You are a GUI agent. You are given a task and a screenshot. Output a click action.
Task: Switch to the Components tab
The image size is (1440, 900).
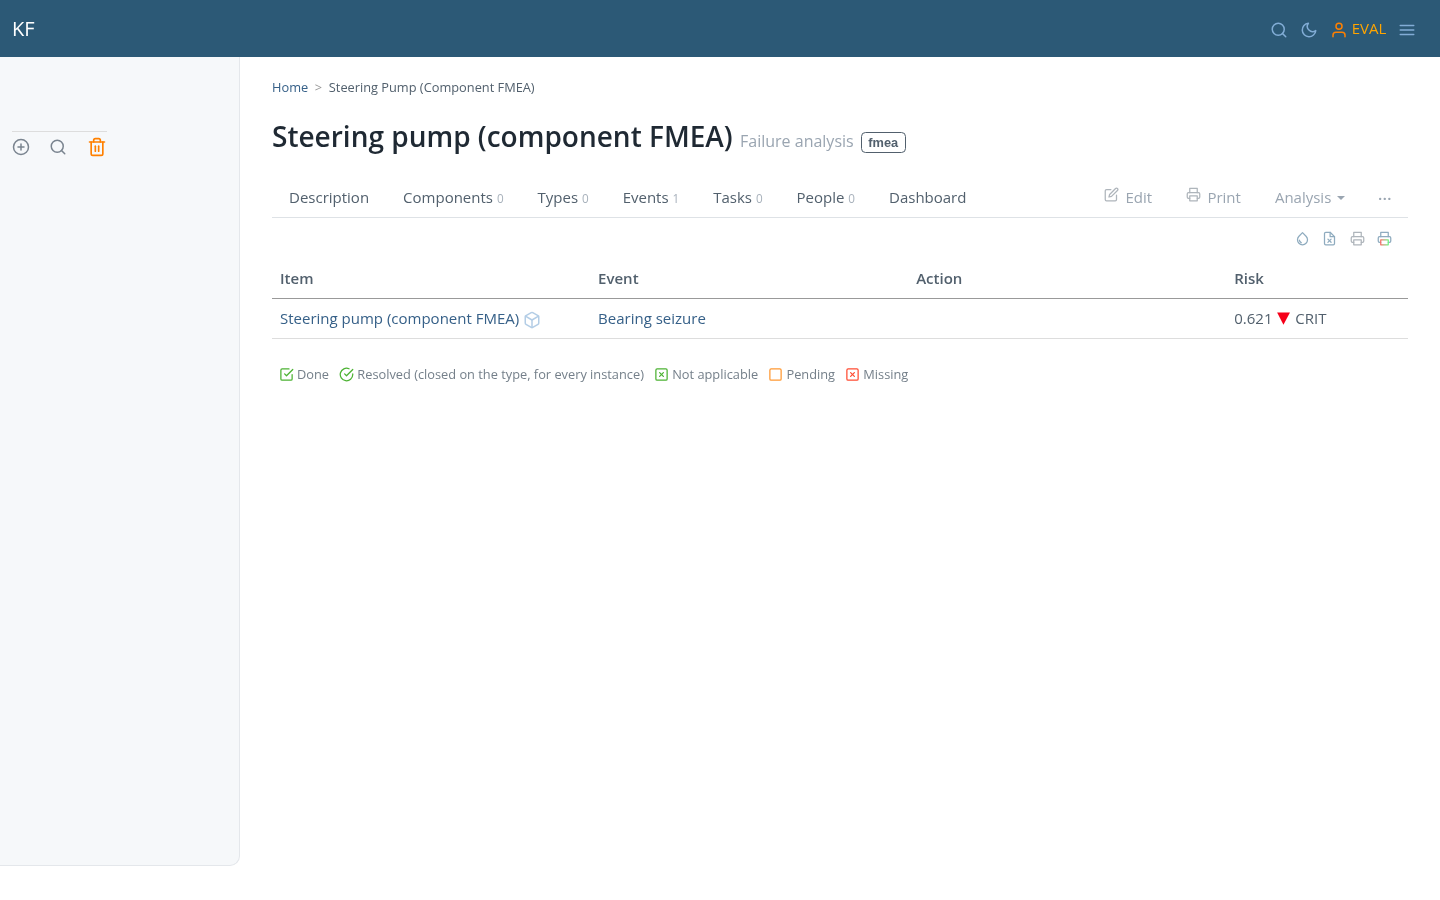coord(453,198)
